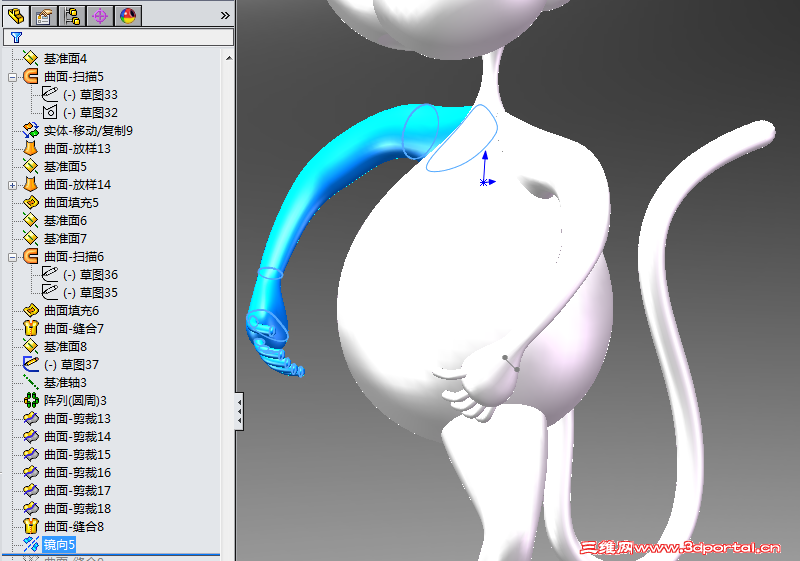This screenshot has height=561, width=800.
Task: Select the 镜向5 tree item label
Action: [59, 545]
